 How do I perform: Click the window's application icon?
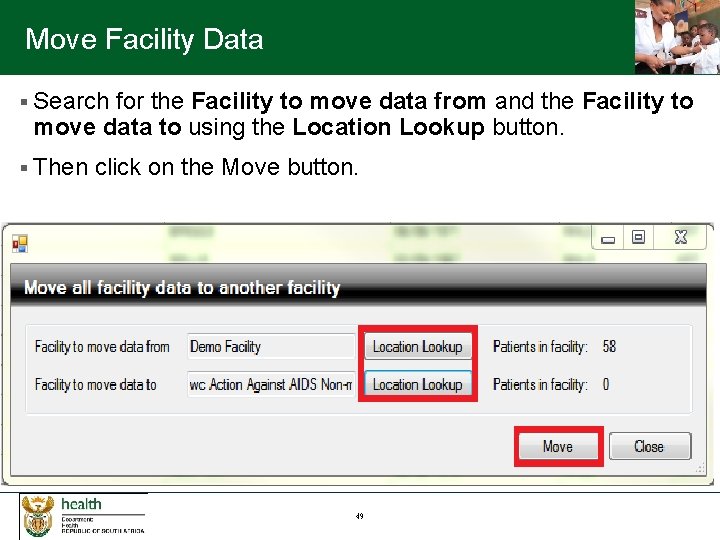(x=20, y=244)
